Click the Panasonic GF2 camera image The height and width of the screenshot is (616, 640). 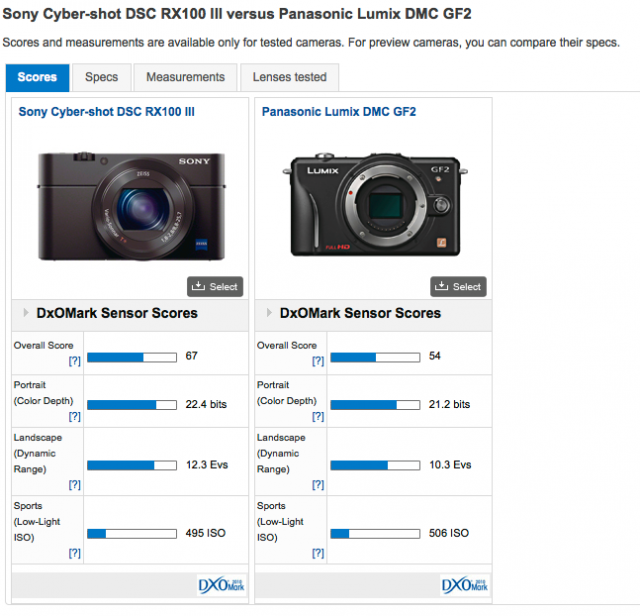(375, 205)
